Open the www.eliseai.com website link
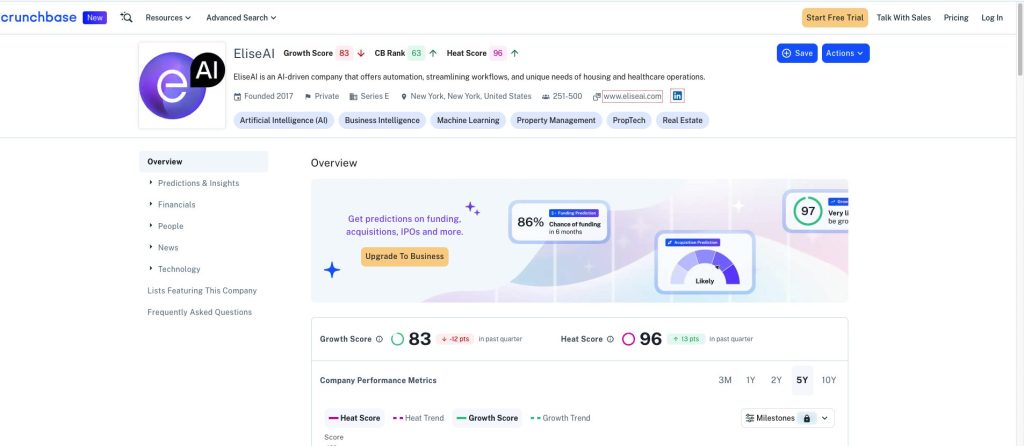 point(632,97)
